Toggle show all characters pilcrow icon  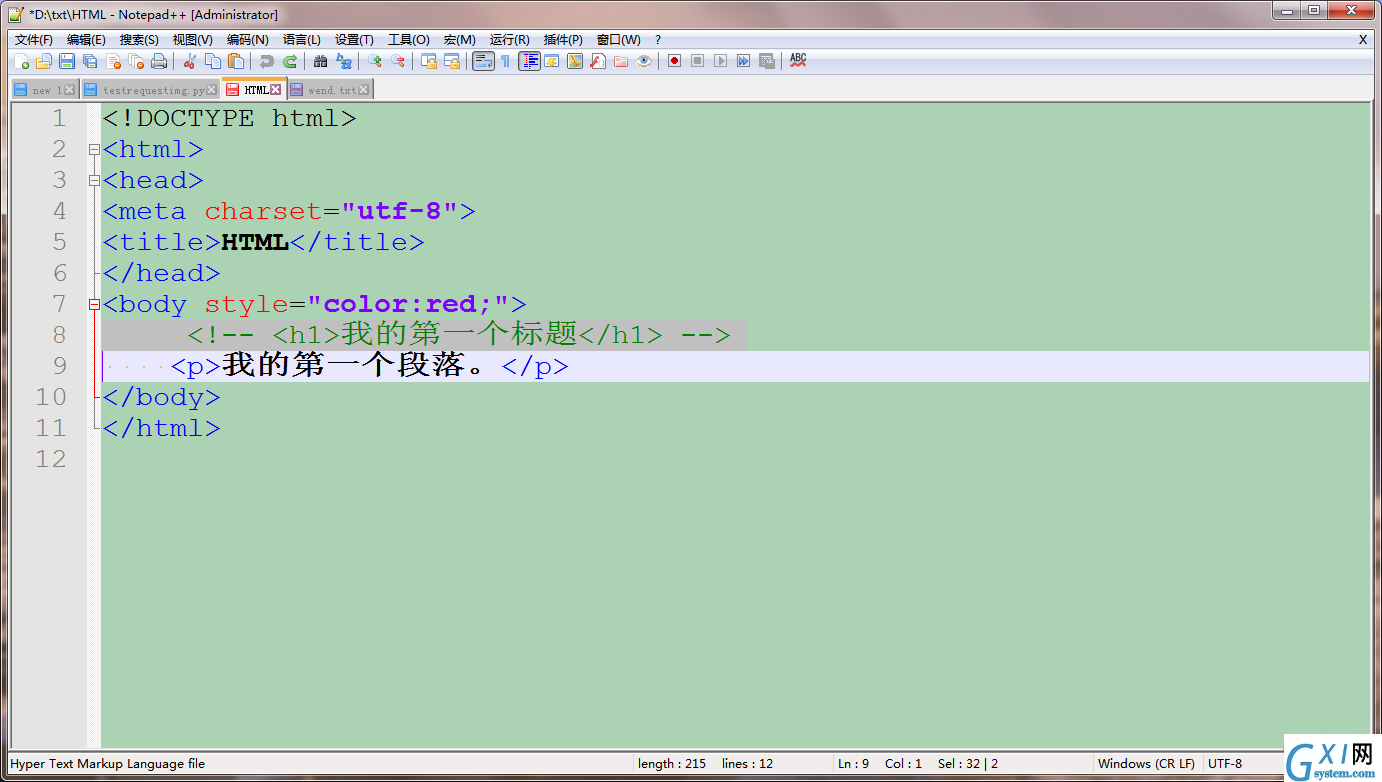[x=506, y=61]
